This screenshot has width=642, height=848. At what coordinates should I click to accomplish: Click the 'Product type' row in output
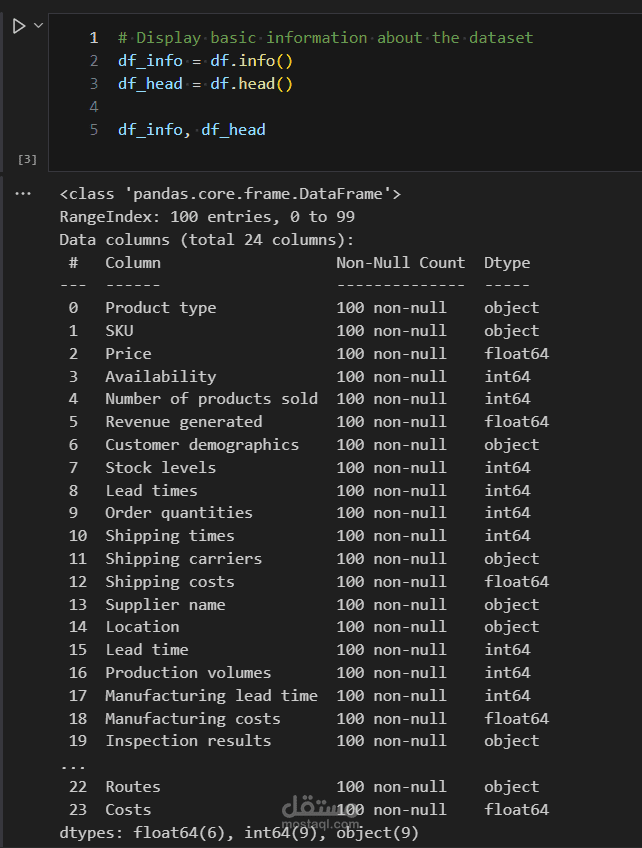(160, 308)
